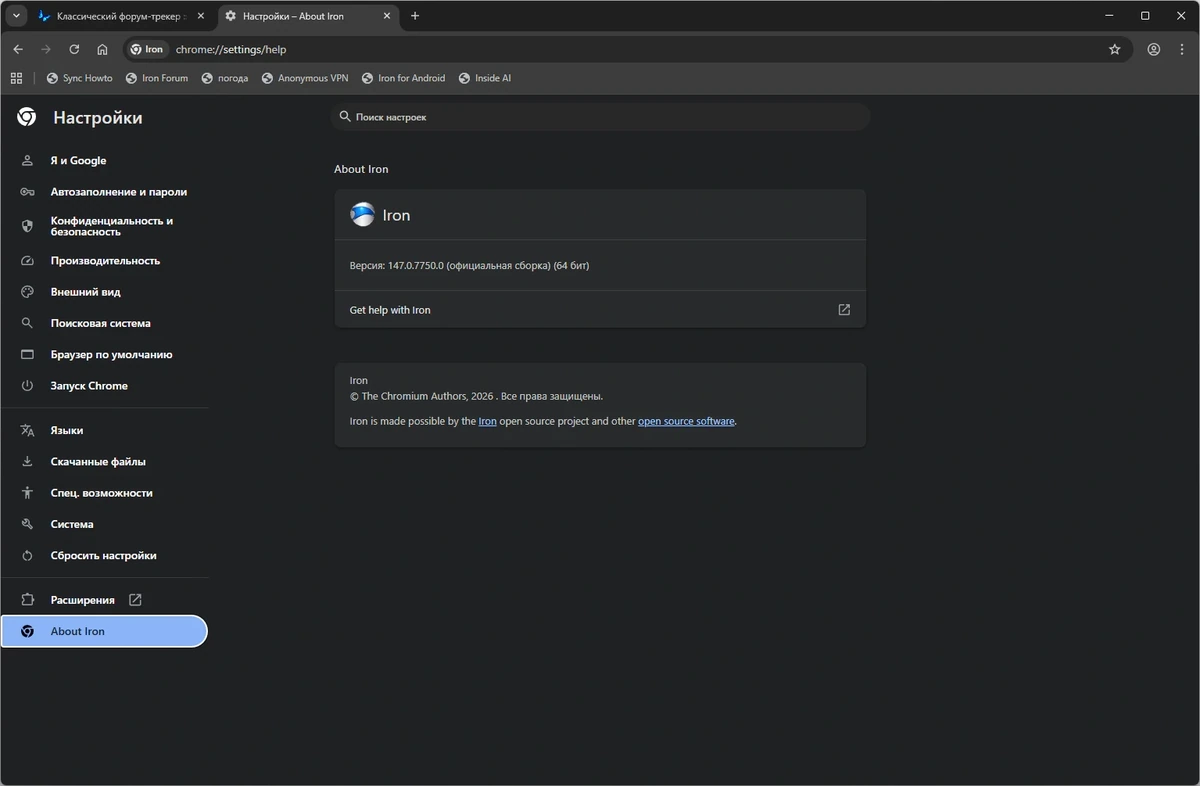The width and height of the screenshot is (1200, 786).
Task: Open Поисковая система settings section
Action: [x=104, y=323]
